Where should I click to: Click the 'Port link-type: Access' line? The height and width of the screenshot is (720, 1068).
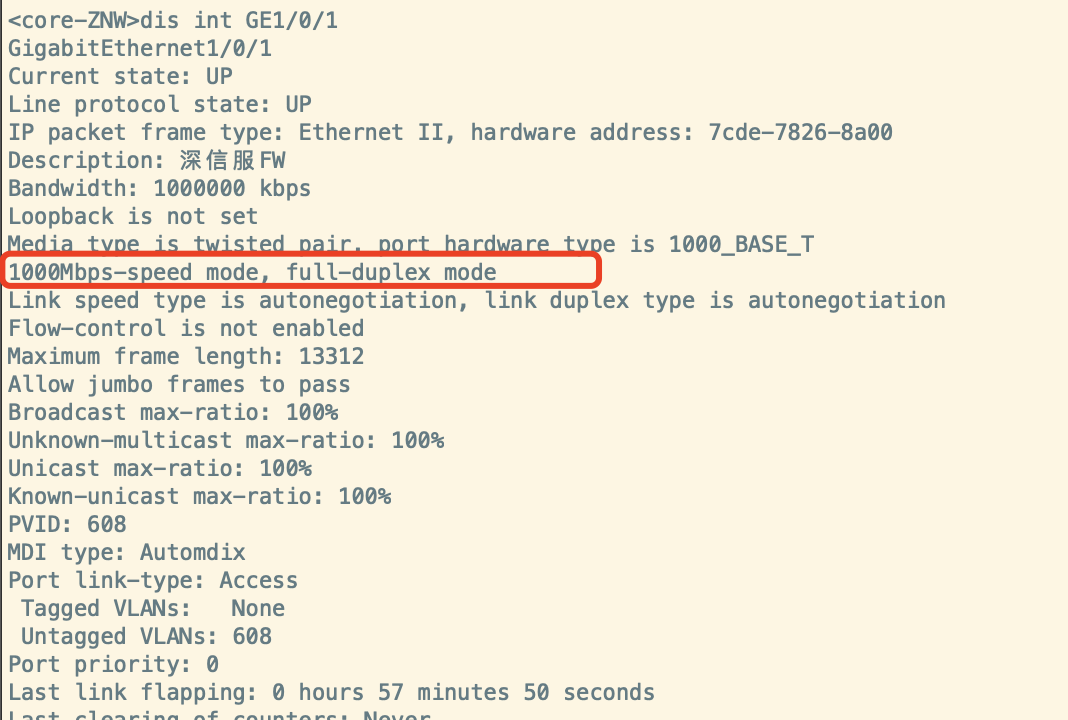(x=153, y=580)
